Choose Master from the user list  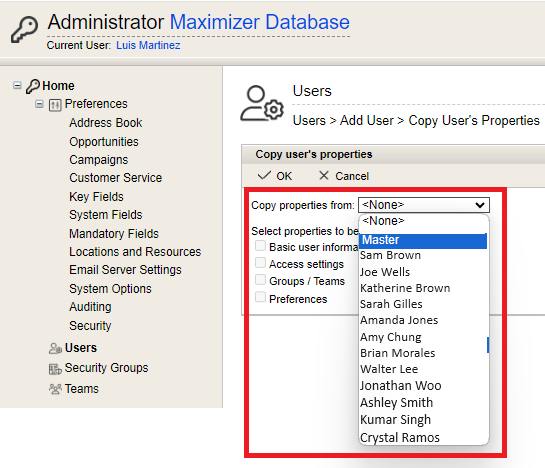[x=423, y=241]
